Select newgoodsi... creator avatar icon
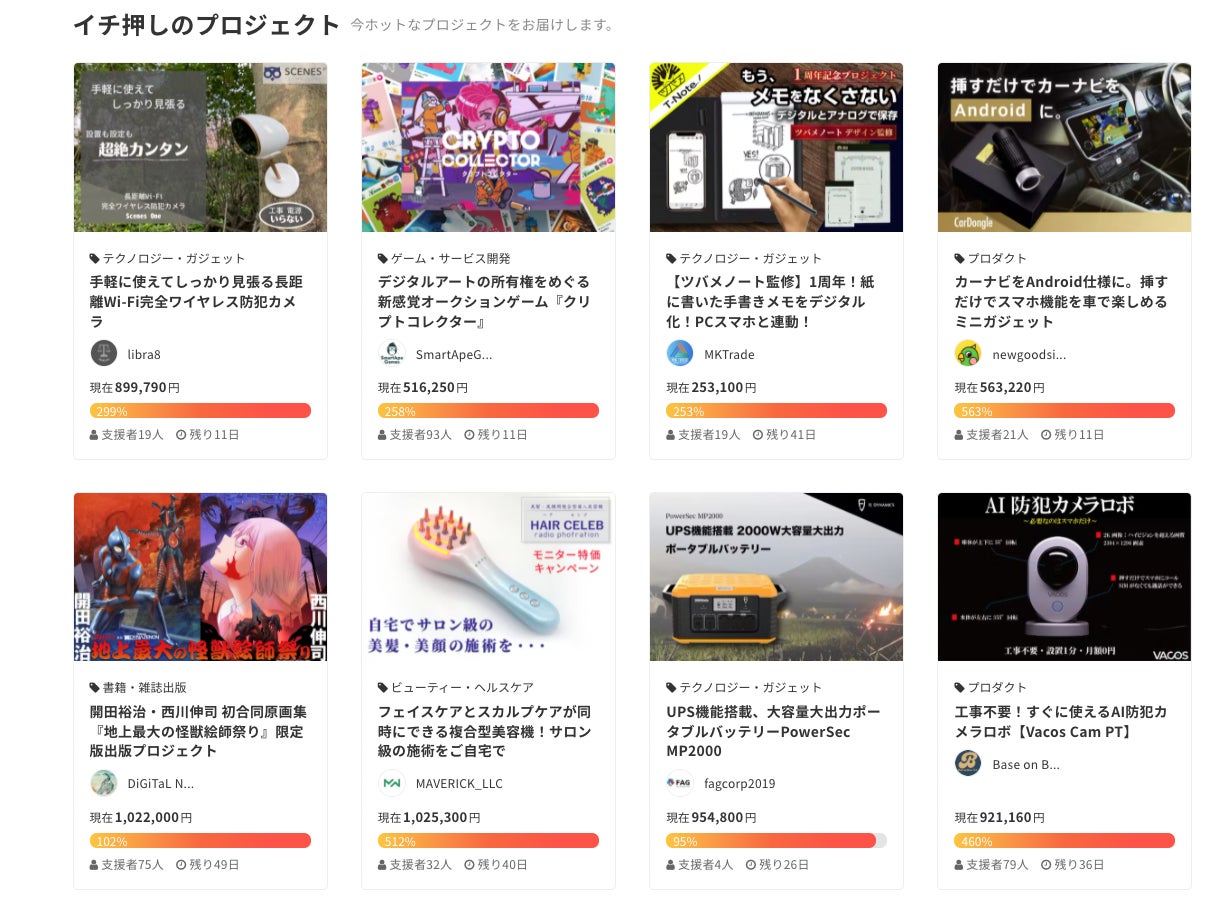Viewport: 1220px width, 915px height. pyautogui.click(x=968, y=353)
